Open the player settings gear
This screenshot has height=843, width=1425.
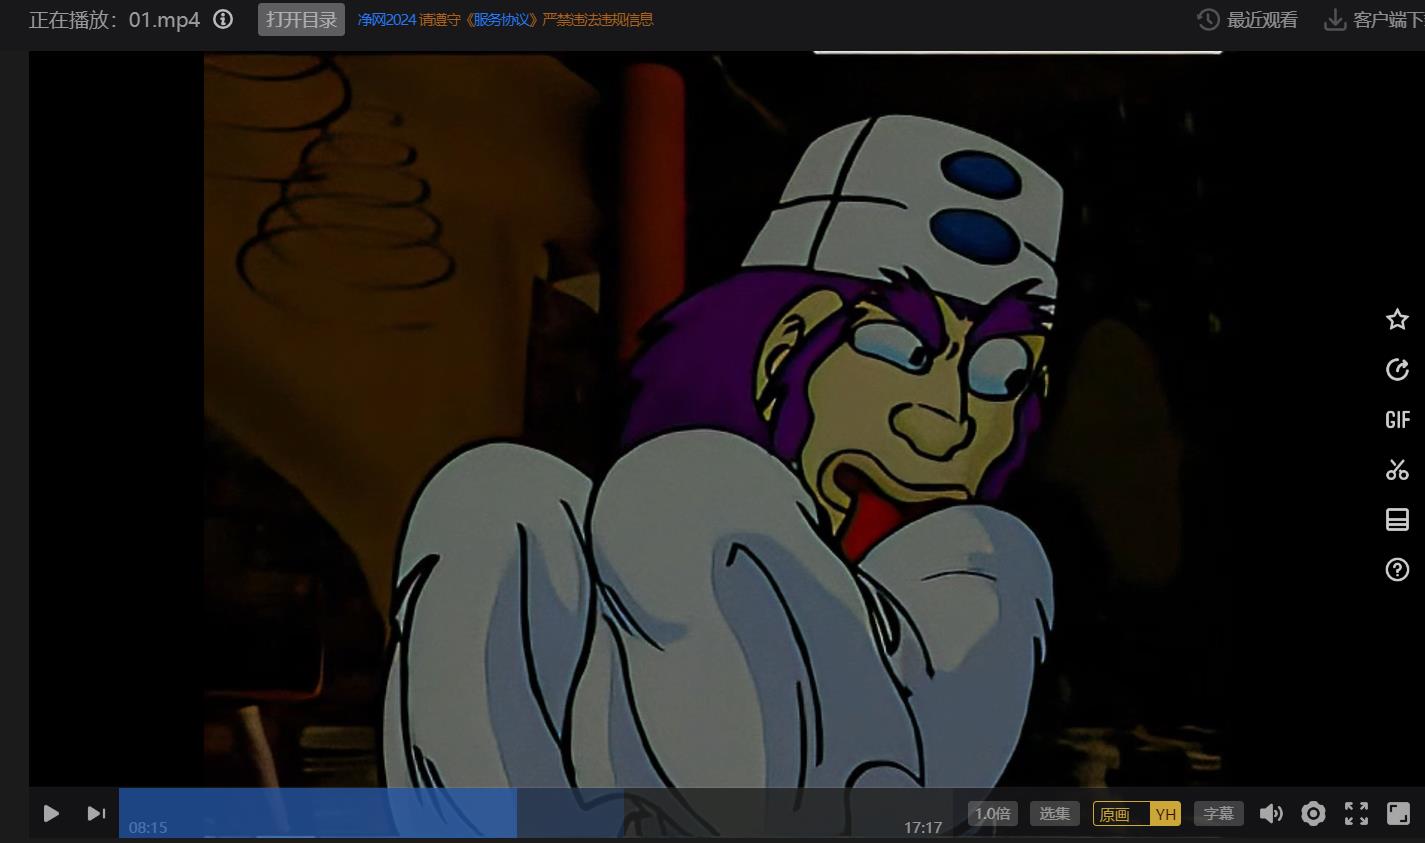tap(1313, 814)
